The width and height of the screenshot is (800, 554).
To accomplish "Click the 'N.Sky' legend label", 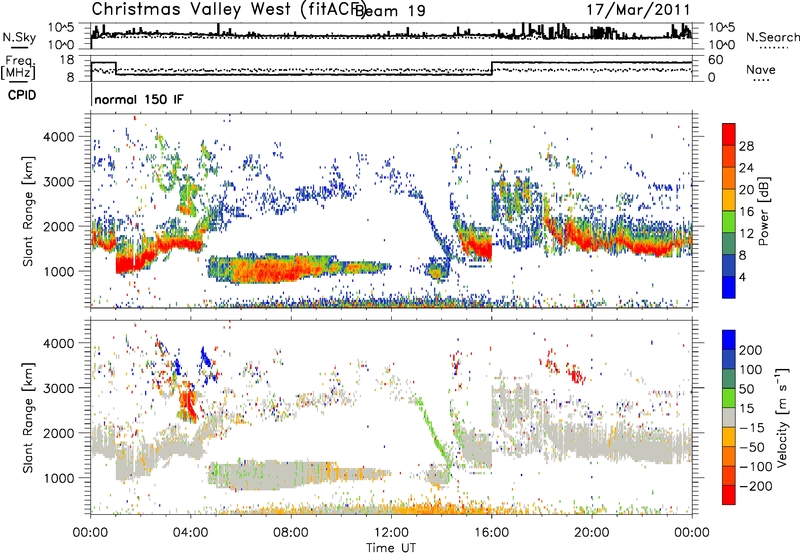I will (19, 37).
